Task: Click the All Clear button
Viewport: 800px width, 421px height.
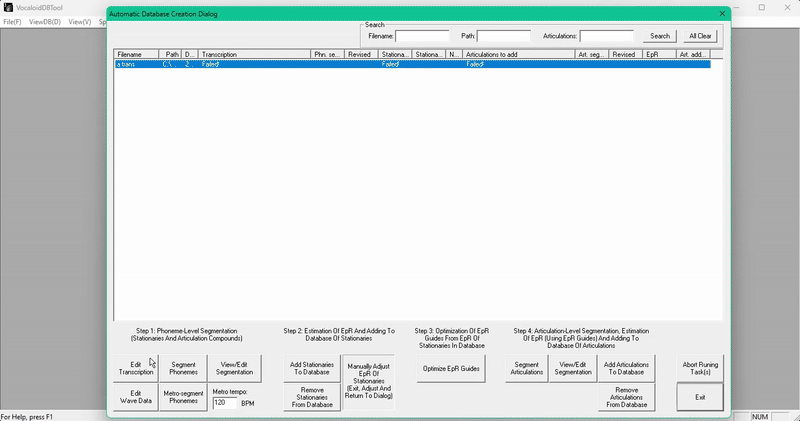Action: coord(700,36)
